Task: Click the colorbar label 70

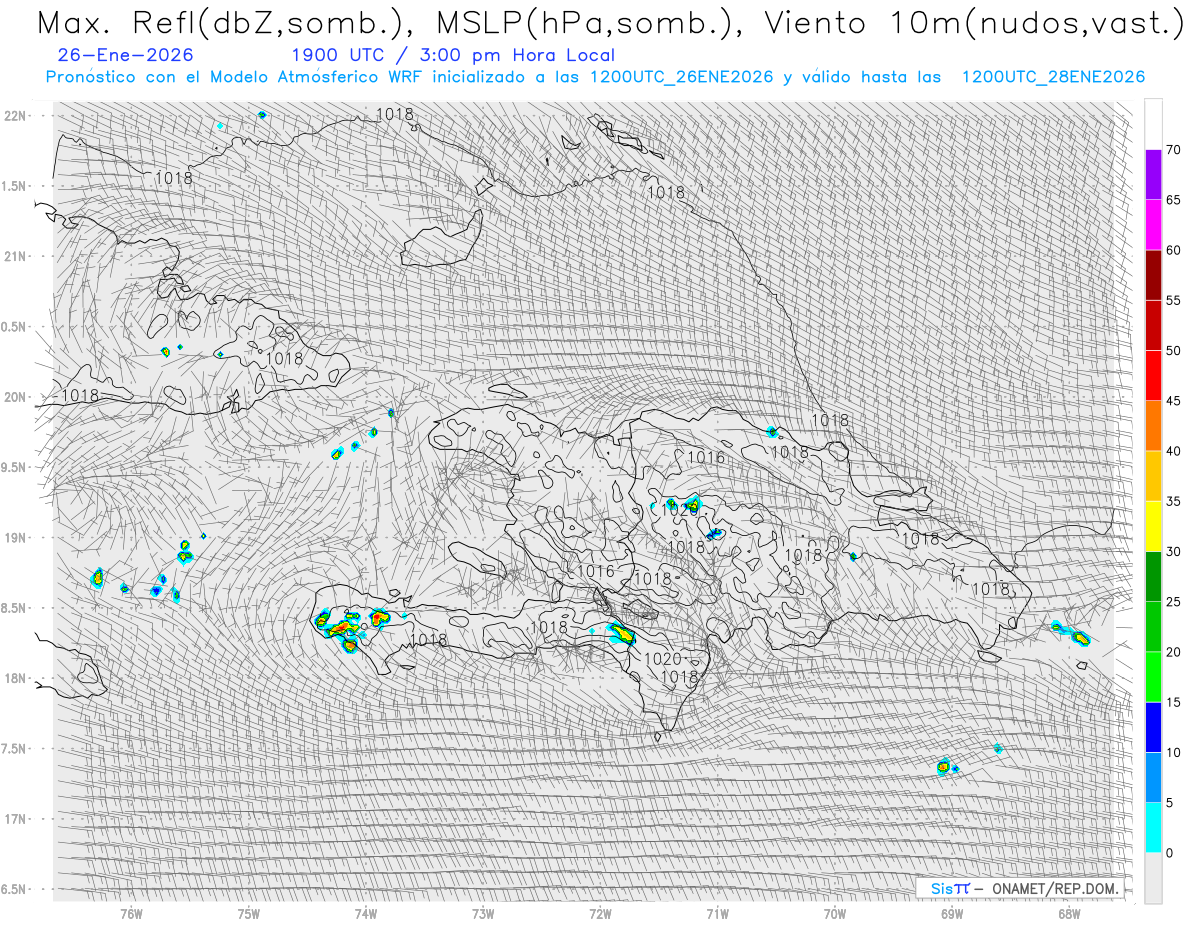Action: [1173, 150]
